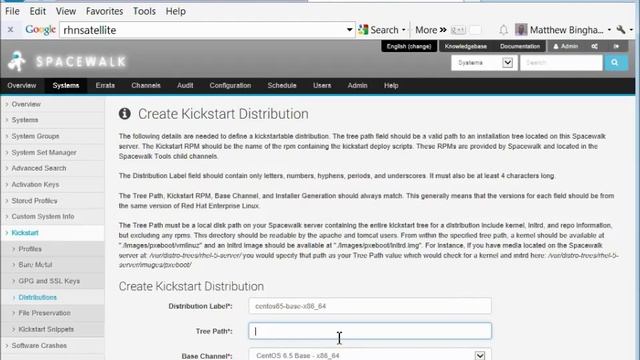The image size is (640, 360).
Task: Open sidebar Systems item
Action: pyautogui.click(x=25, y=120)
